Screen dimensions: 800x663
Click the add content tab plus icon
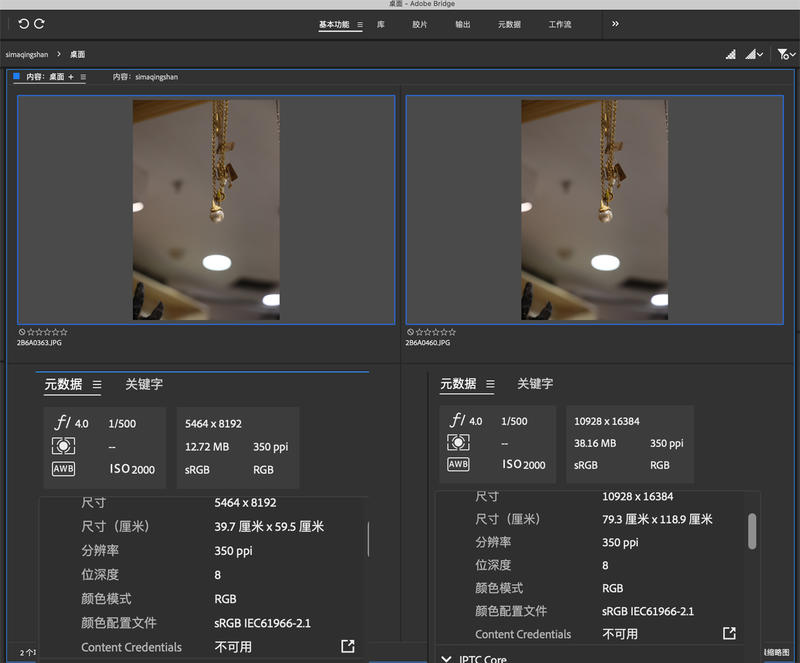(x=71, y=77)
